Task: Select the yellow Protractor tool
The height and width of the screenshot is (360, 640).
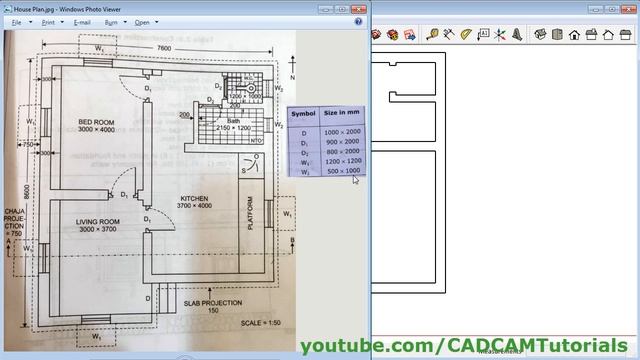Action: pos(466,34)
